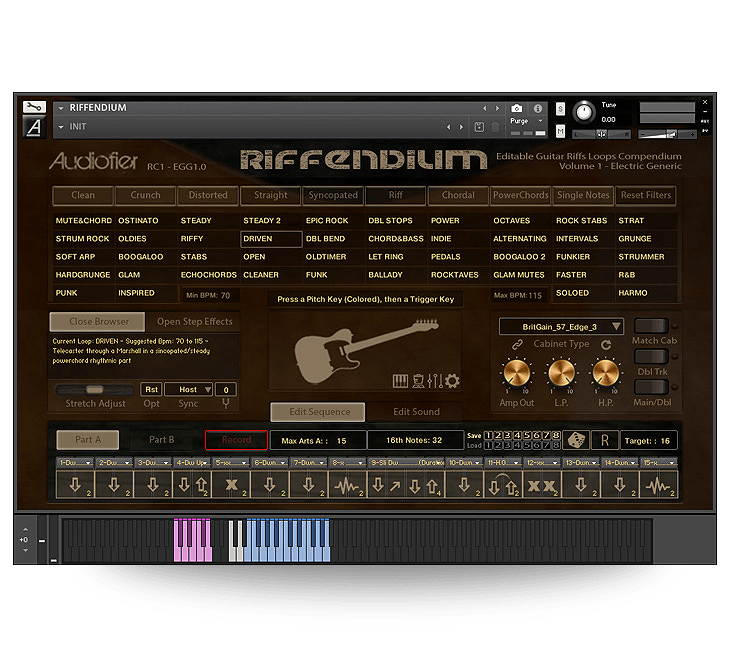
Task: Click the camera snapshot icon
Action: pos(516,108)
